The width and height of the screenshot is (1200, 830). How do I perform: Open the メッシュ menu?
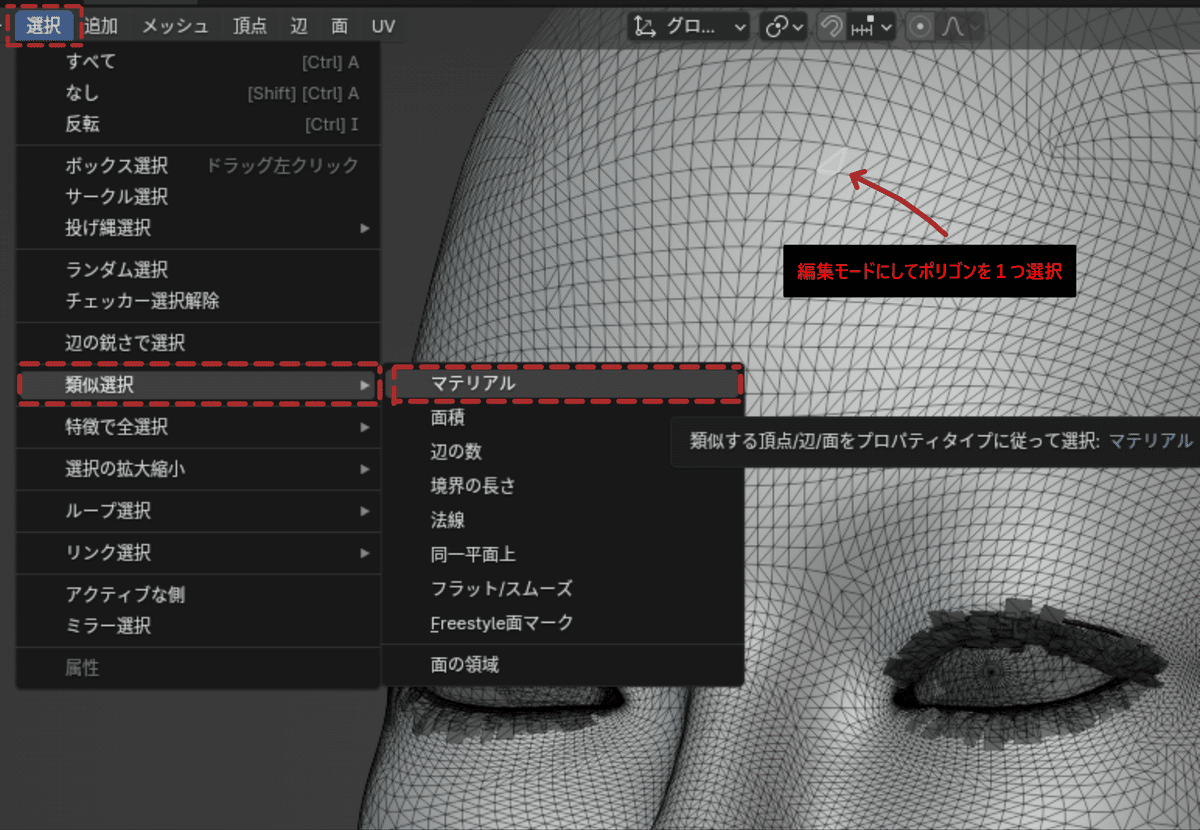click(x=175, y=26)
